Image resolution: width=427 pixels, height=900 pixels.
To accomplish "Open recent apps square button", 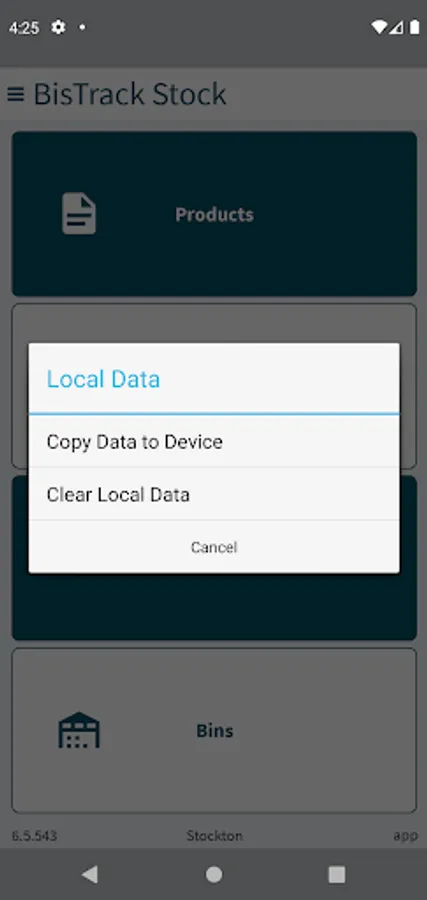I will tap(336, 874).
